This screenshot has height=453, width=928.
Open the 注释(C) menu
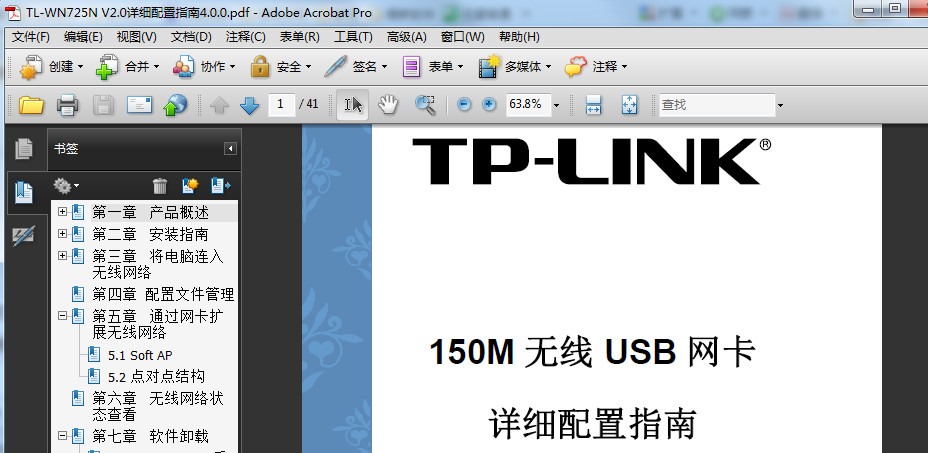[245, 37]
